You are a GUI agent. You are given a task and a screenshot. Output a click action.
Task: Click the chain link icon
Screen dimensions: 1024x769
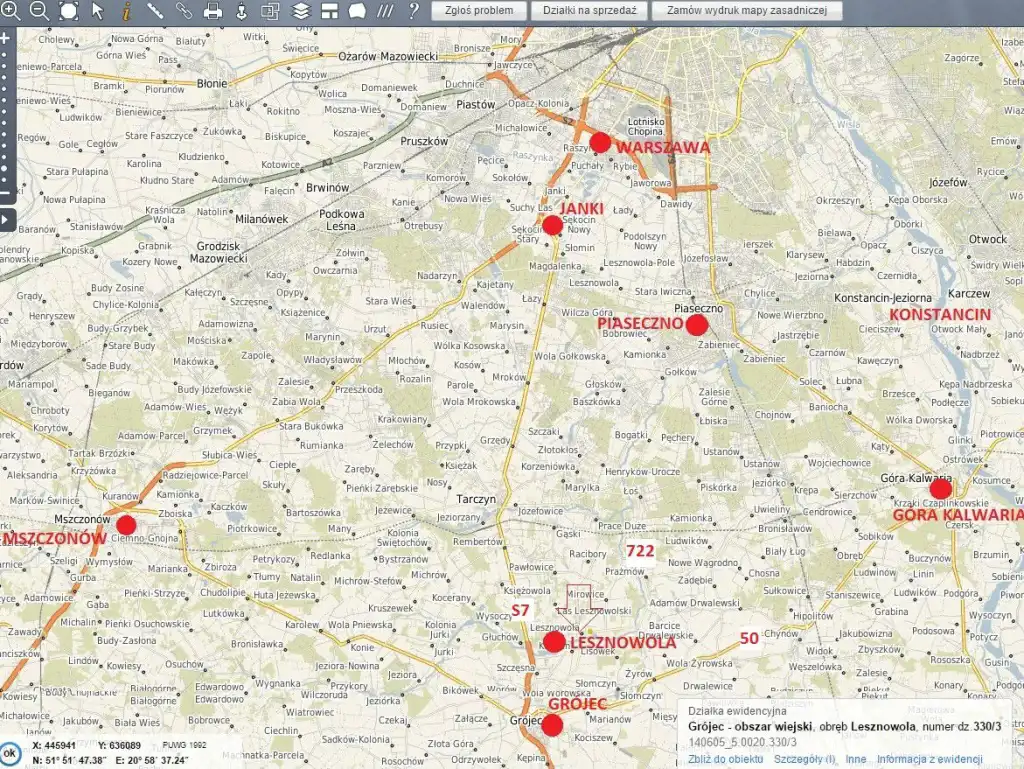184,11
